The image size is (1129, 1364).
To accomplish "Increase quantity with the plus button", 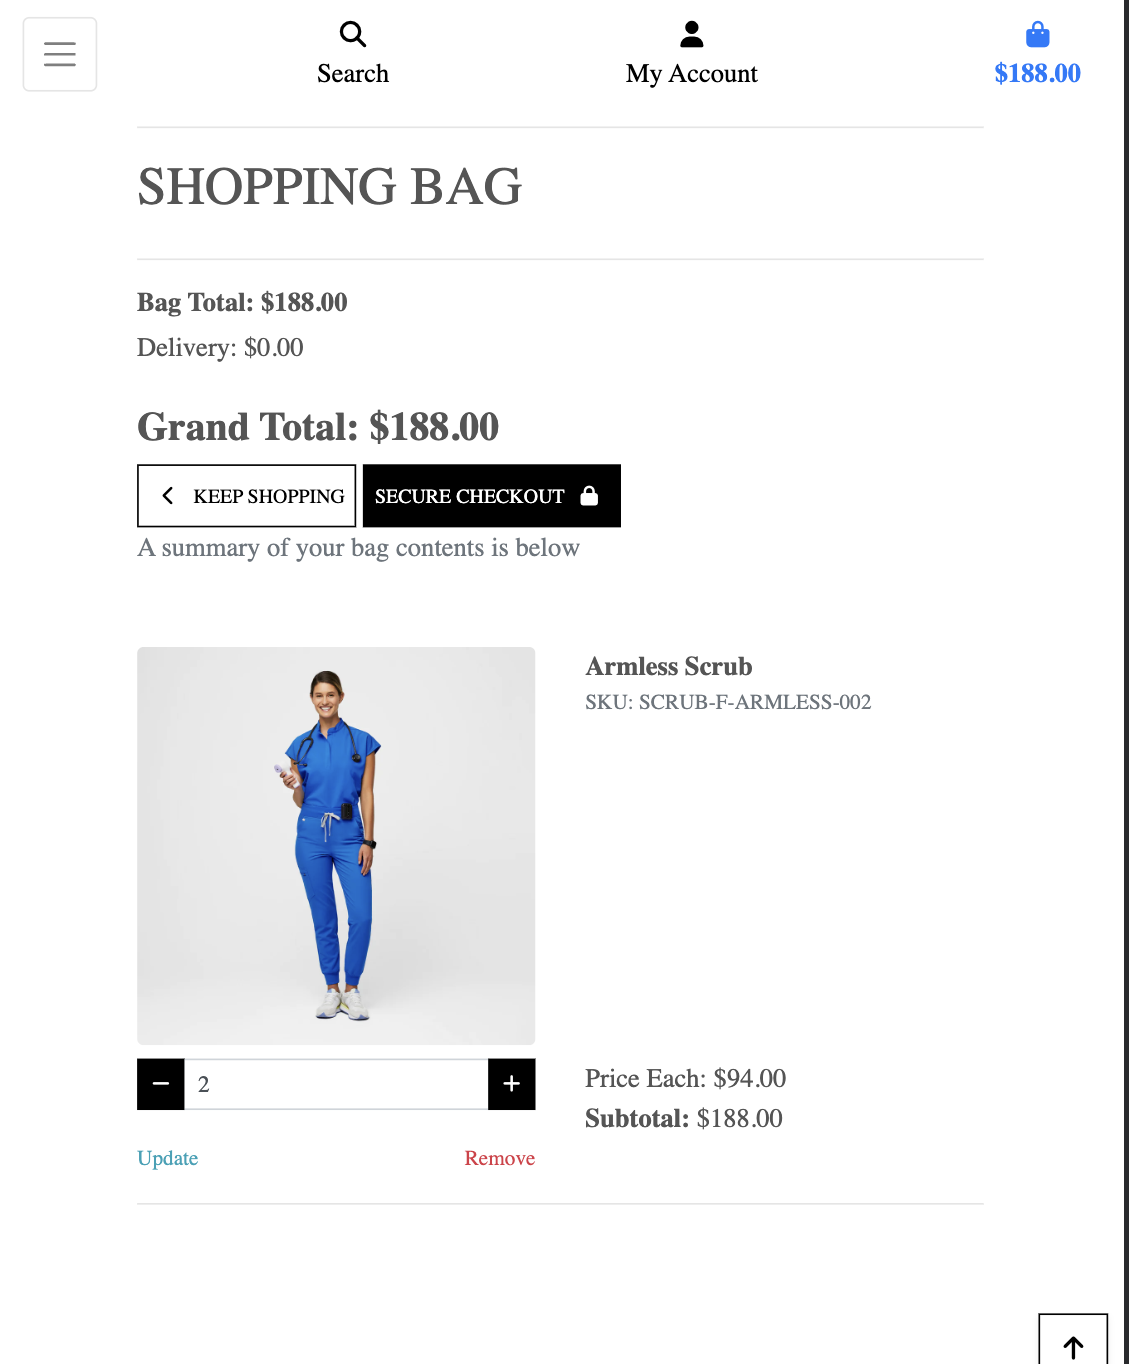I will [512, 1084].
